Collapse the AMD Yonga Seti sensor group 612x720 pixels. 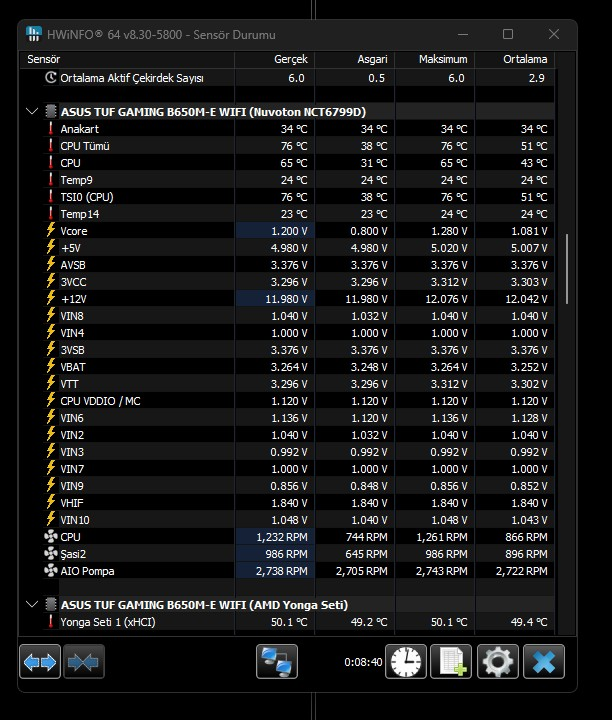tap(32, 605)
